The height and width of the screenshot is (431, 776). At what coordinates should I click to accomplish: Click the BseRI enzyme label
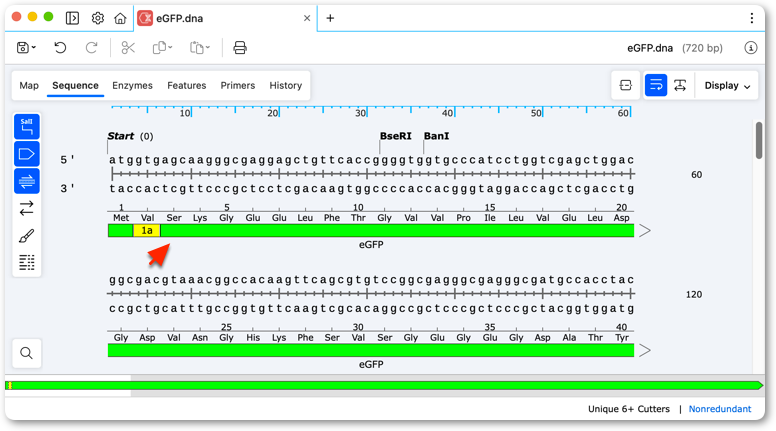[x=395, y=136]
